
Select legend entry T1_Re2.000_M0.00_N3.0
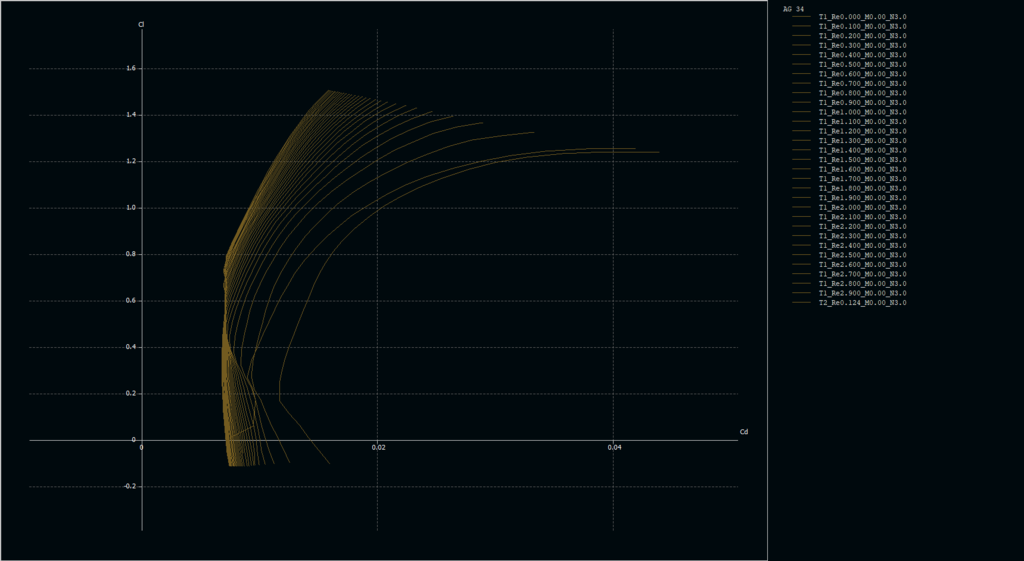862,207
